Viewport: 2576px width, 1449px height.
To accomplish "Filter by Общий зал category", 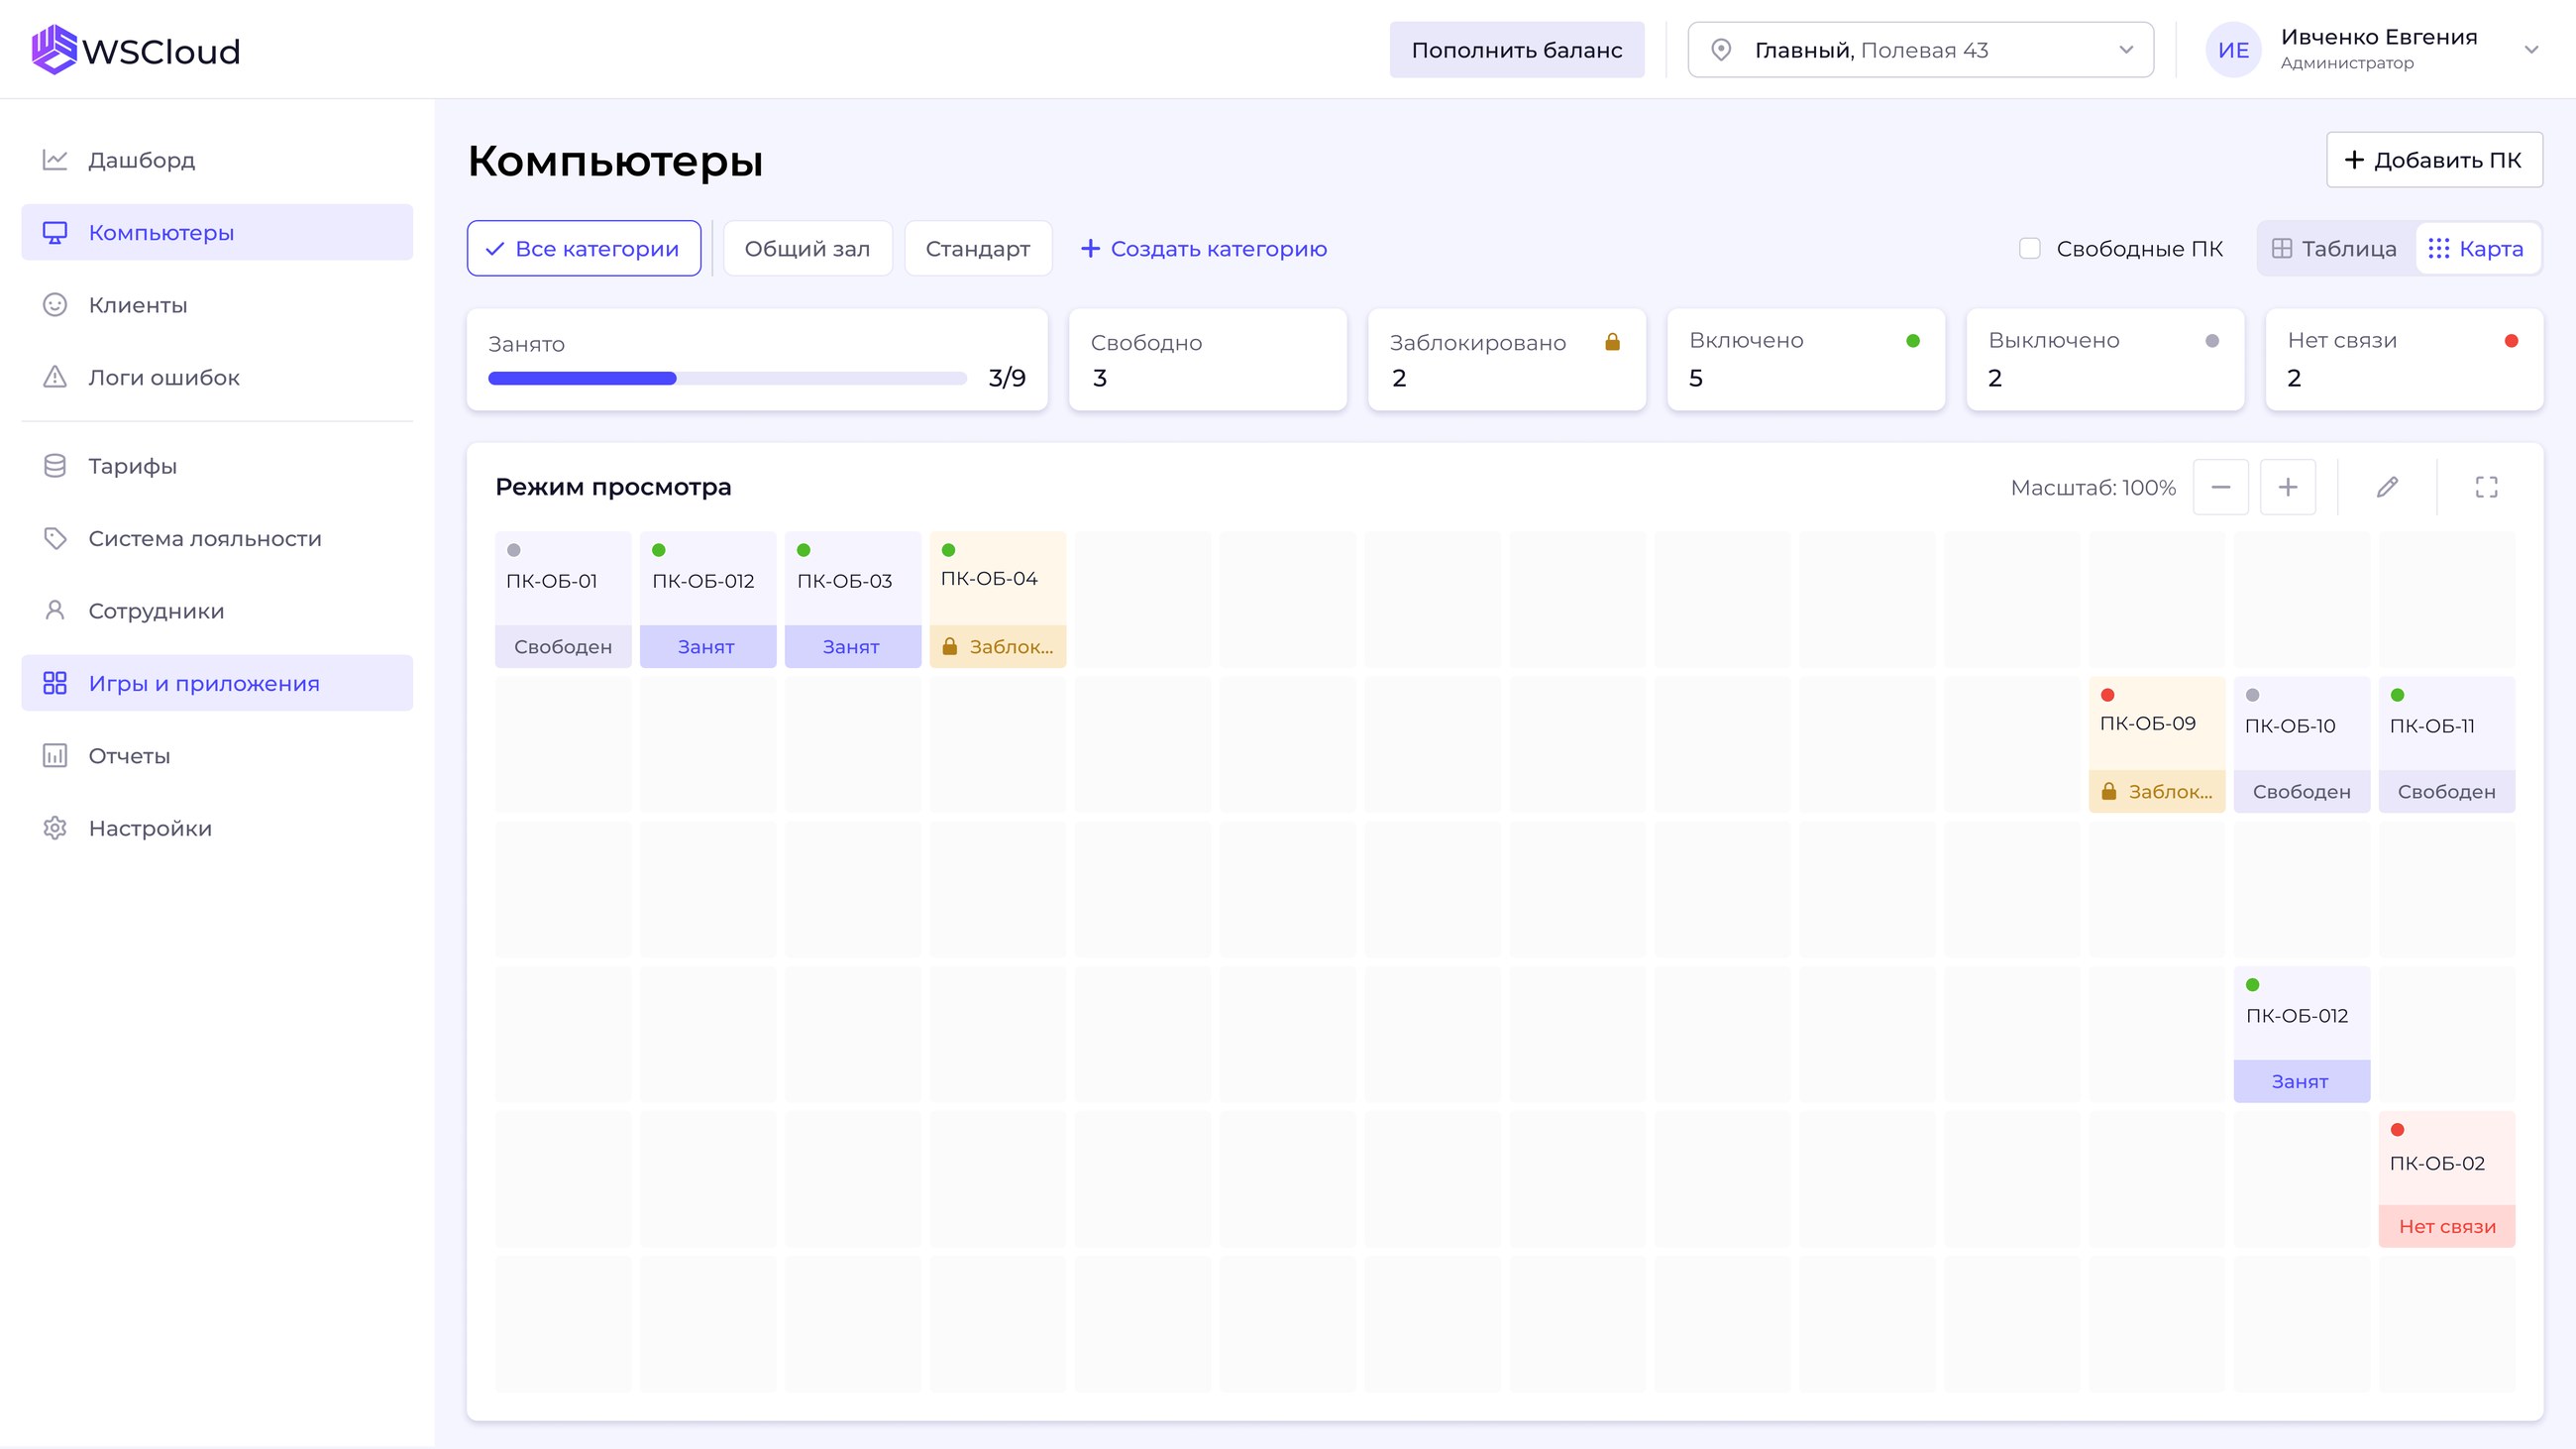I will pos(807,248).
